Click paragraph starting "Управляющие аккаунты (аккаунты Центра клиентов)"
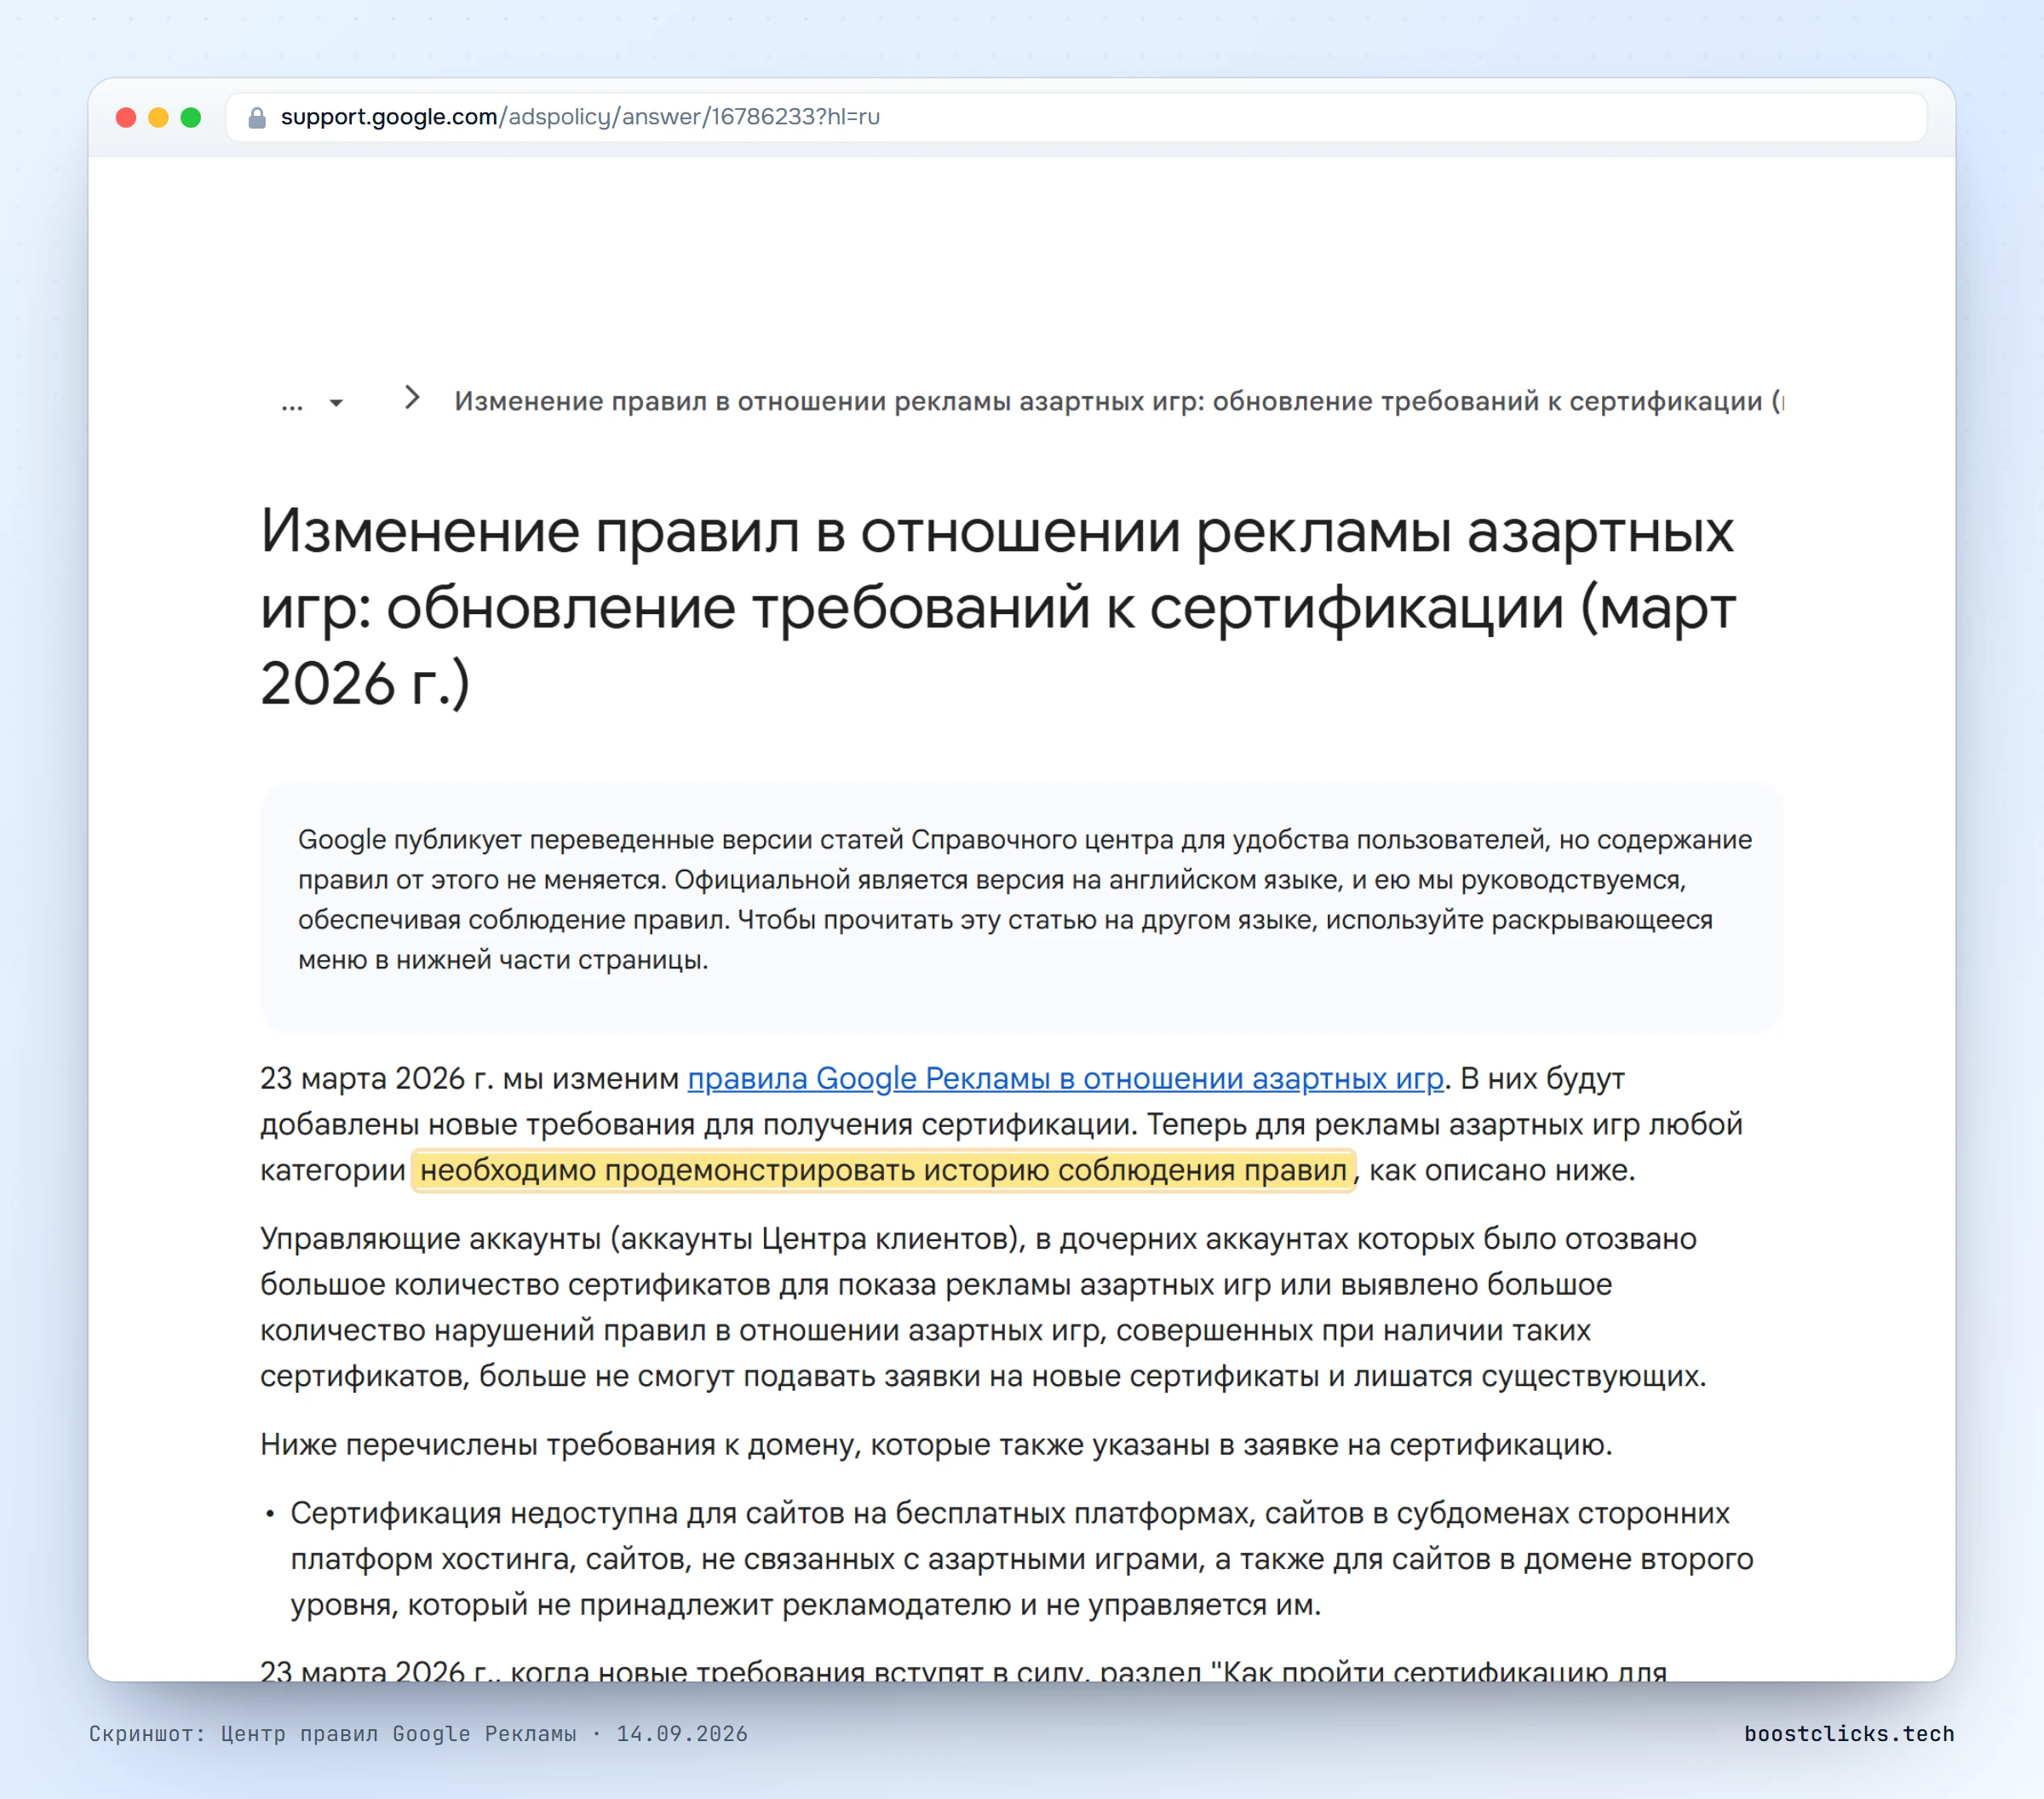 tap(983, 1307)
